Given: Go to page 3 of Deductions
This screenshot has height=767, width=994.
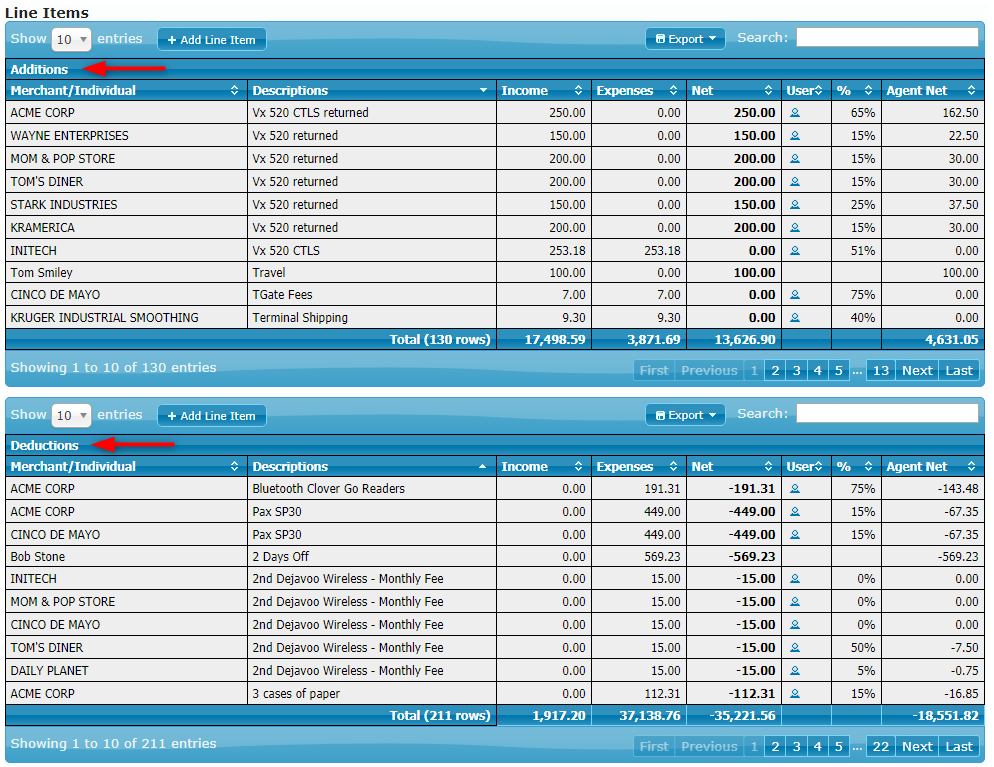Looking at the screenshot, I should click(797, 747).
